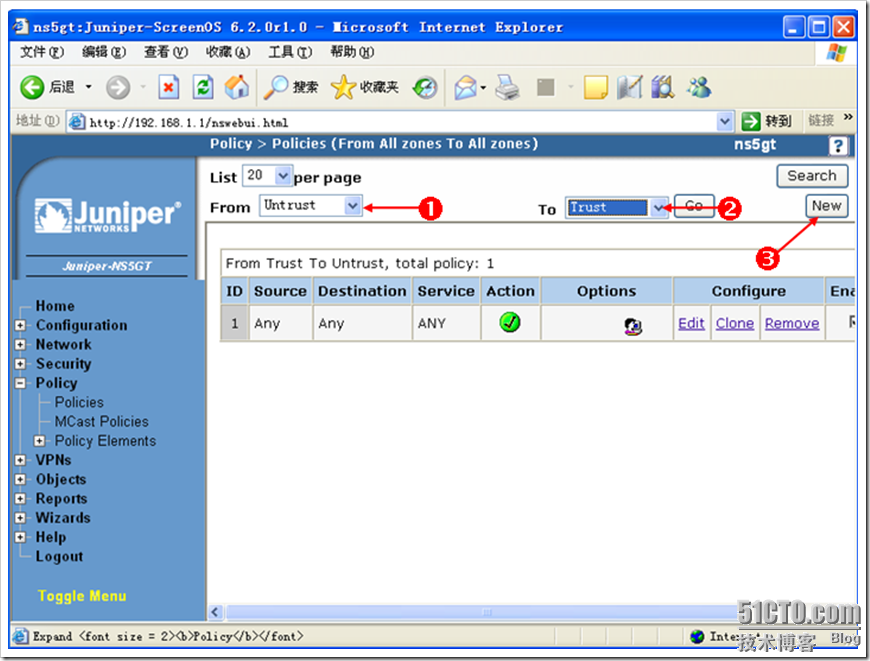
Task: Expand the Objects tree node
Action: [21, 480]
